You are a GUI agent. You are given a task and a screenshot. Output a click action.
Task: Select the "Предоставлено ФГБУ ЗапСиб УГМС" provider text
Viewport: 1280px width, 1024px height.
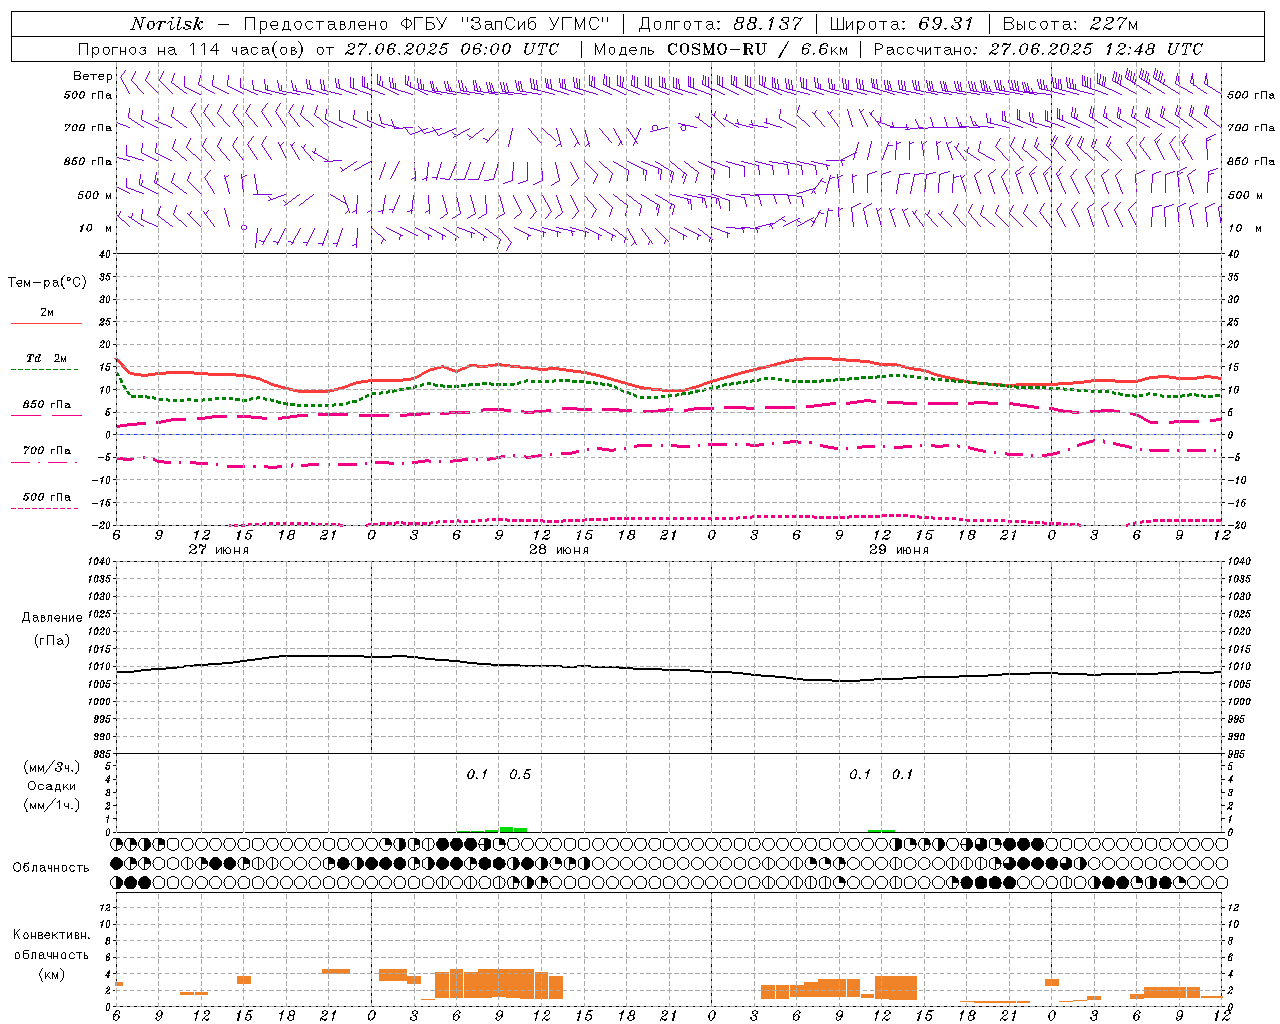point(427,24)
